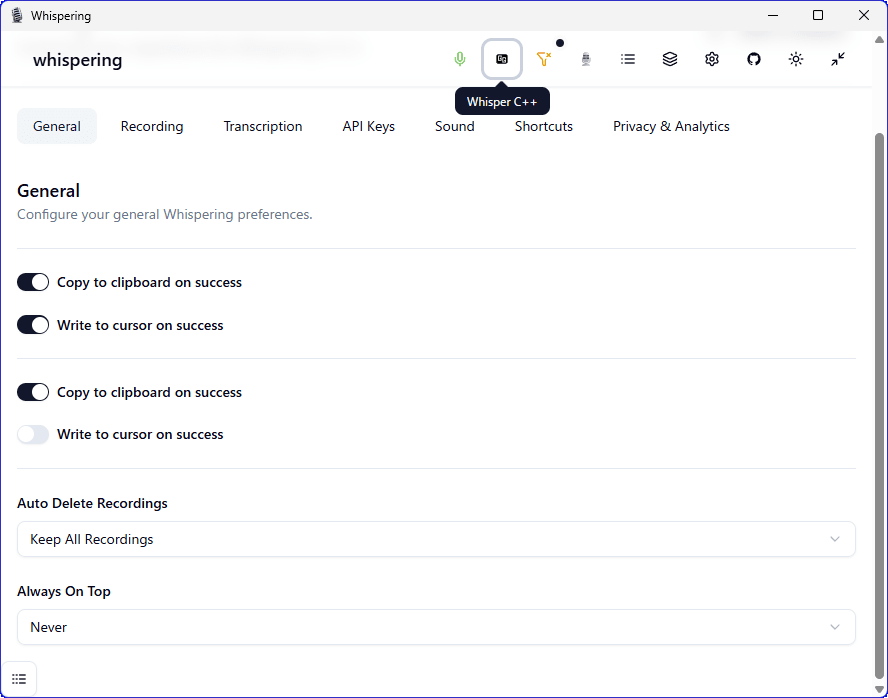
Task: Click the orange filter transformation icon
Action: [x=544, y=59]
